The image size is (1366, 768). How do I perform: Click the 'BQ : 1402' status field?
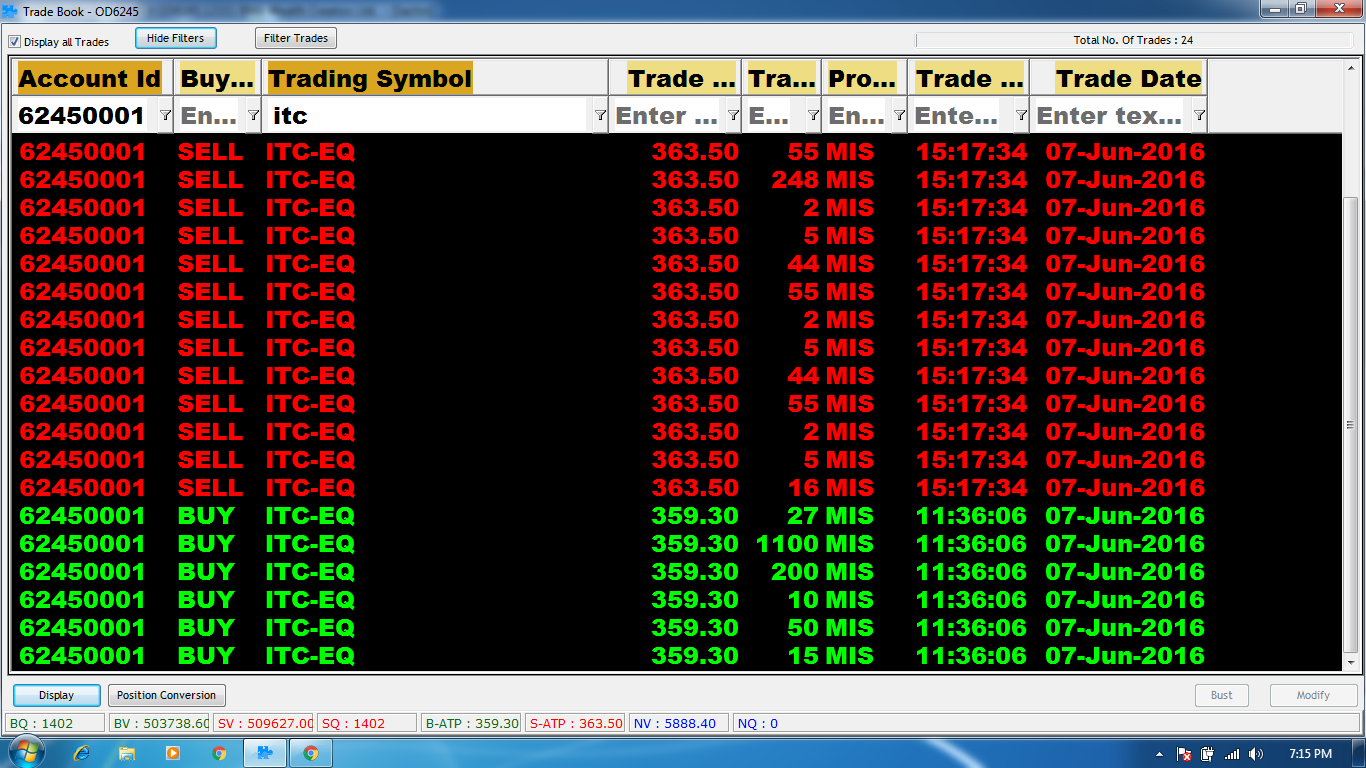click(x=55, y=723)
